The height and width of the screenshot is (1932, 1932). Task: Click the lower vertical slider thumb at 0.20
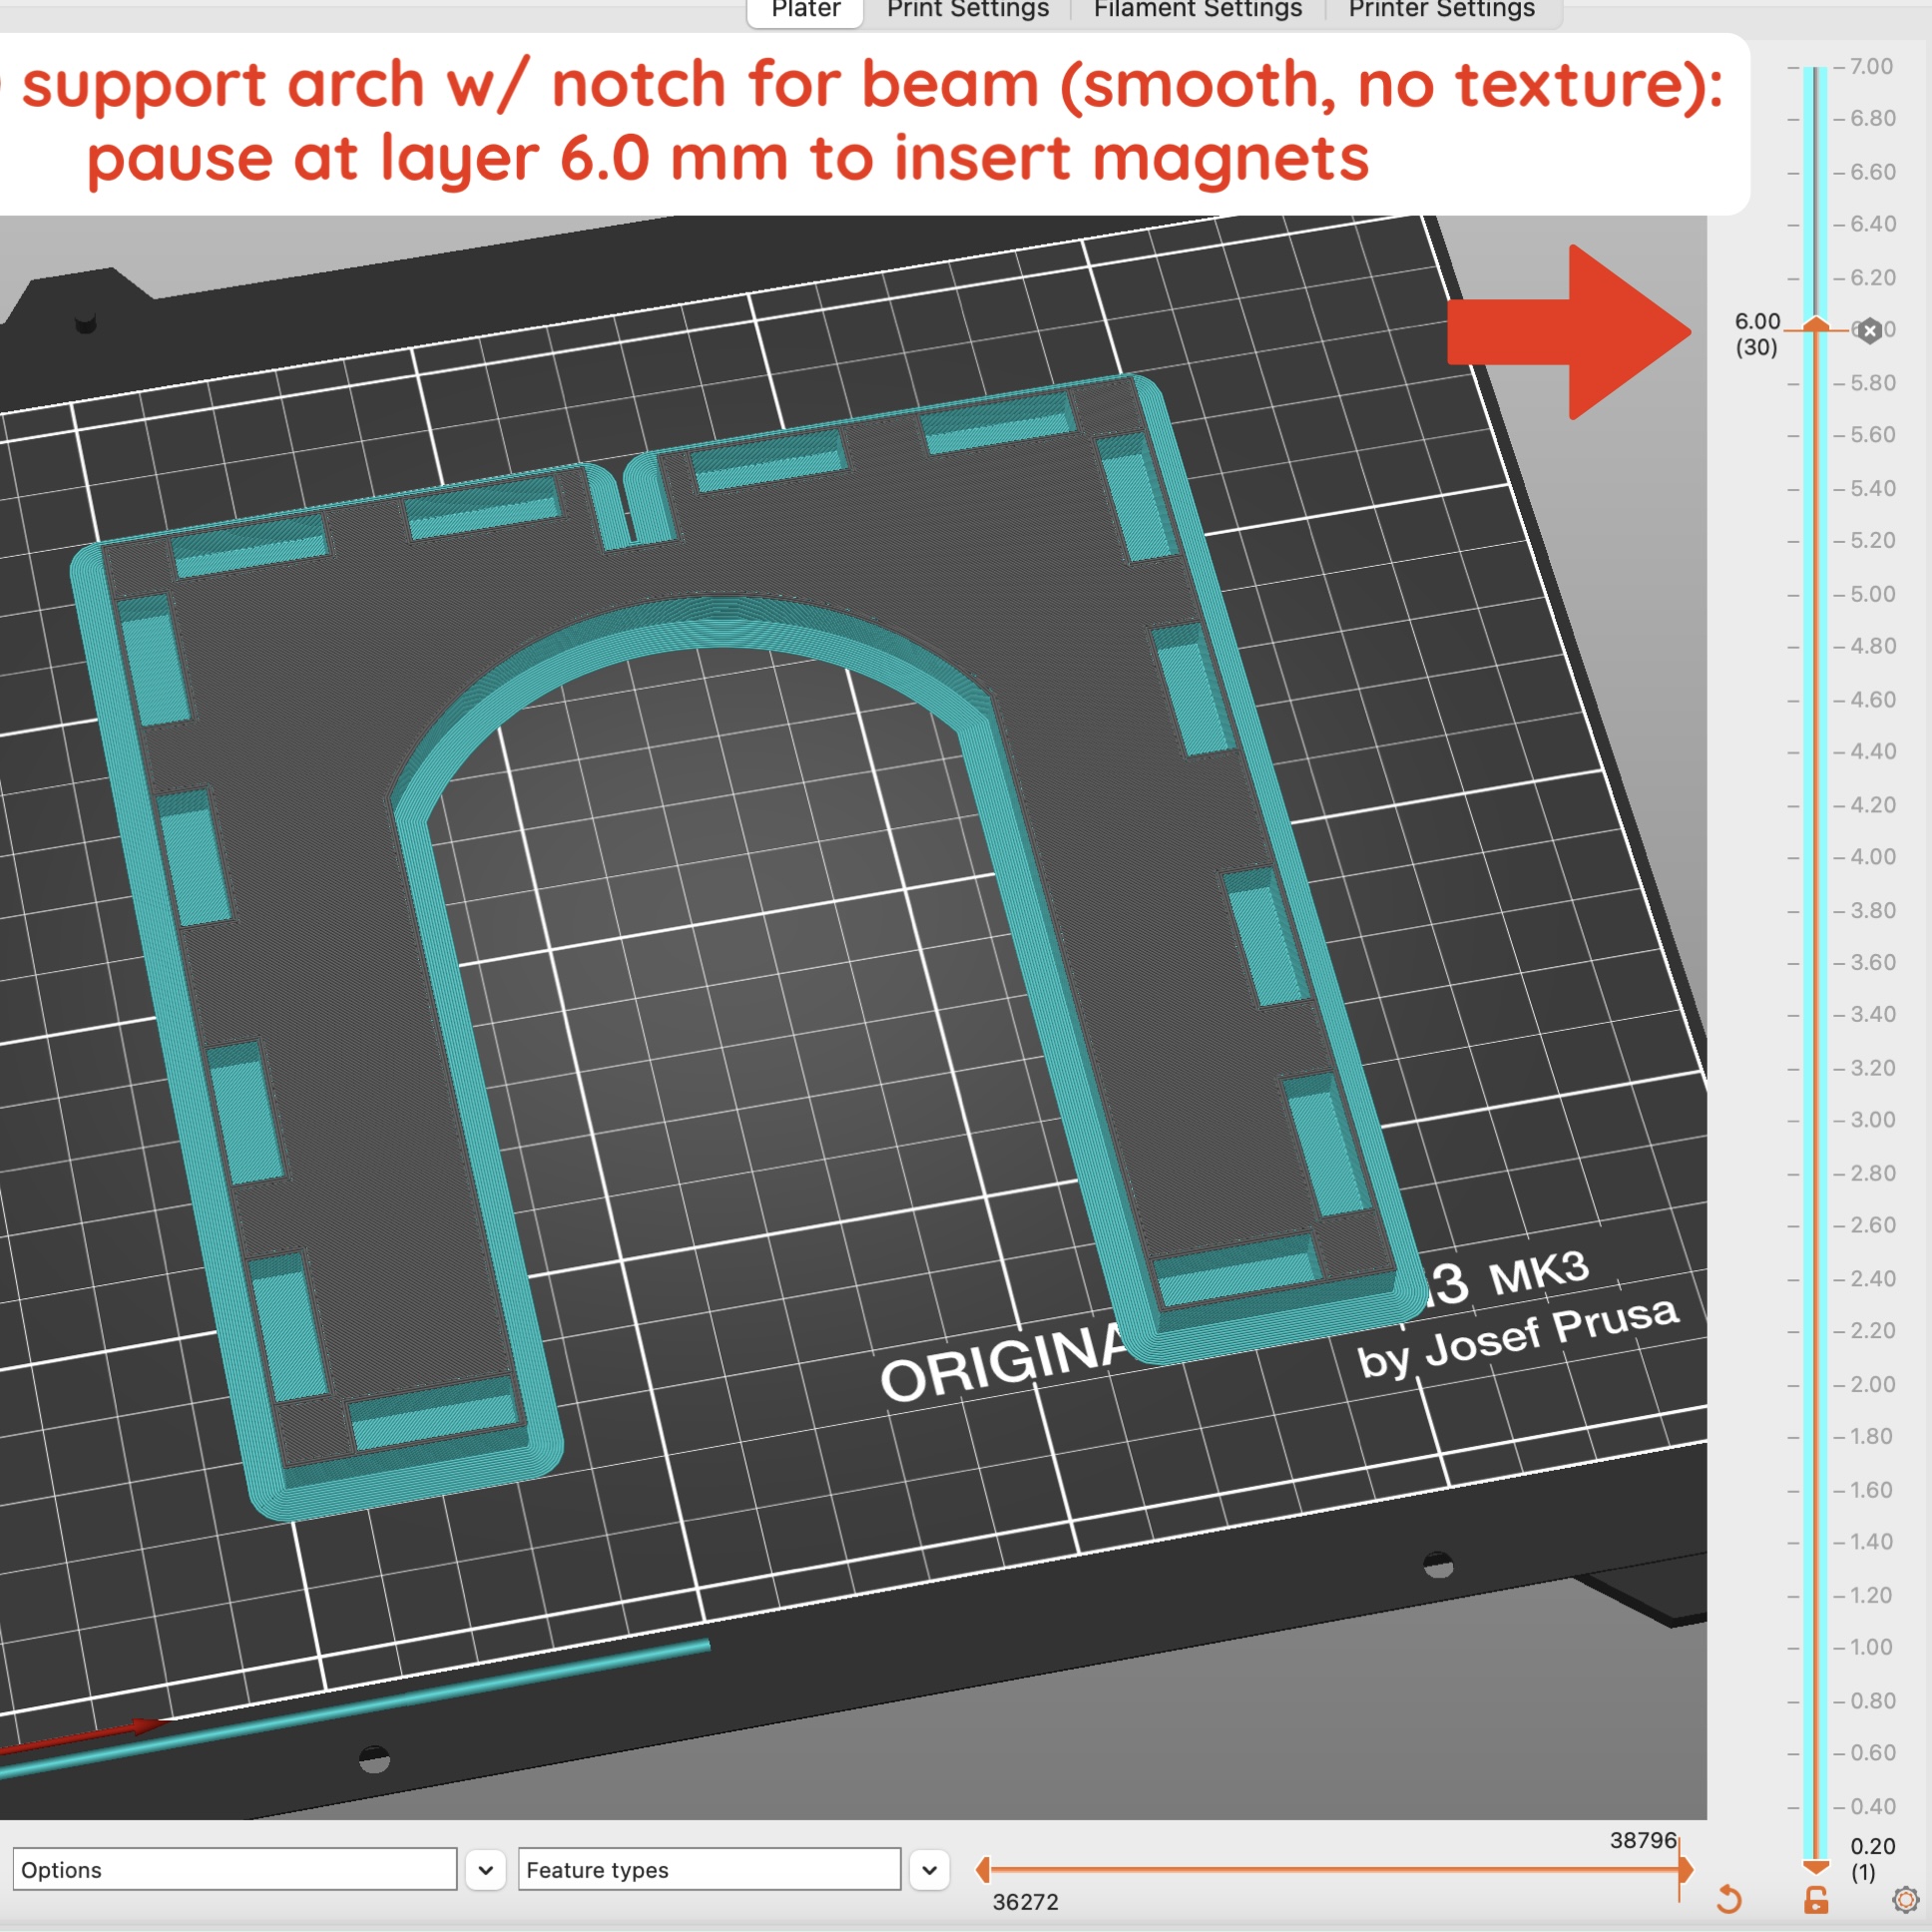coord(1816,1866)
